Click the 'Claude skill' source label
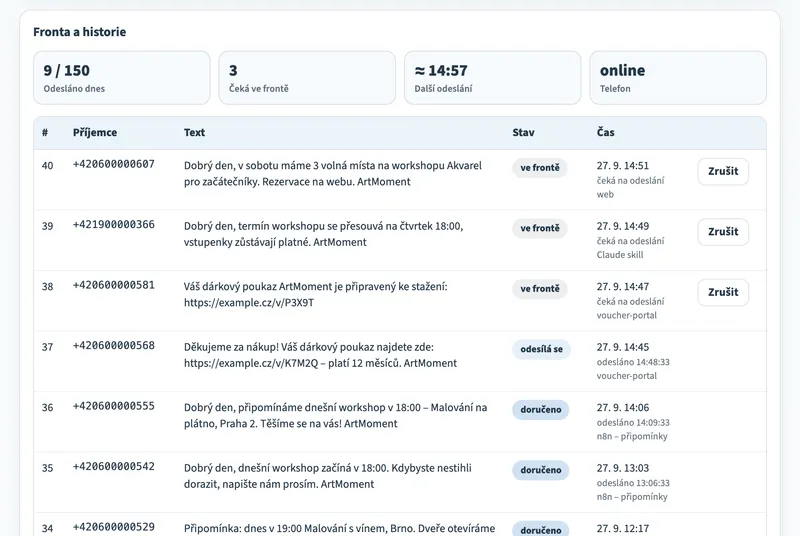Viewport: 800px width, 536px height. 619,254
